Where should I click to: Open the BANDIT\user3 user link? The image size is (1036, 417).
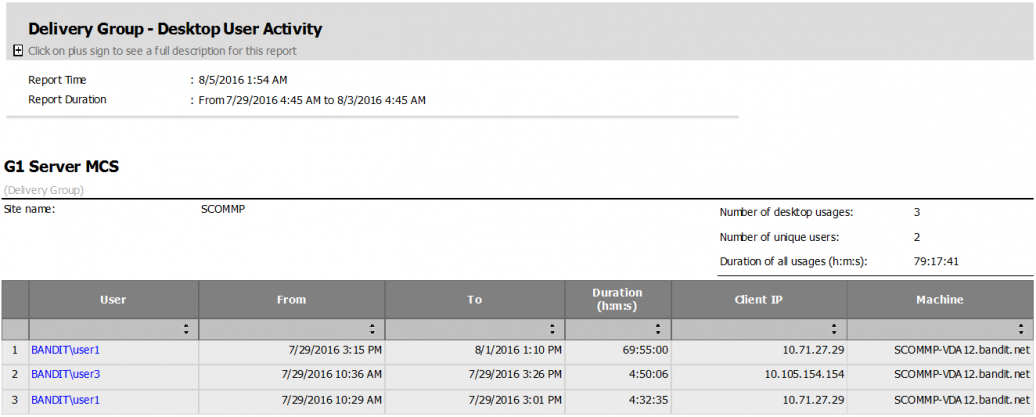tap(66, 375)
